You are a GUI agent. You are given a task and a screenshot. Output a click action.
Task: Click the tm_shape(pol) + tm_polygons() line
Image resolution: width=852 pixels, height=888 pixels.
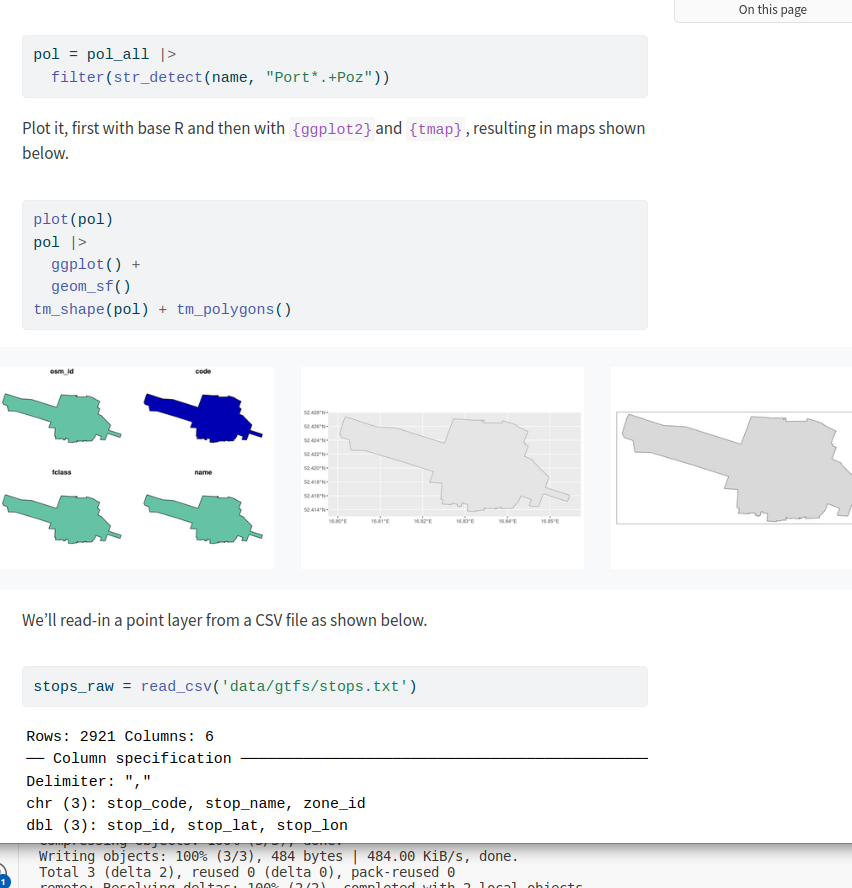(162, 309)
